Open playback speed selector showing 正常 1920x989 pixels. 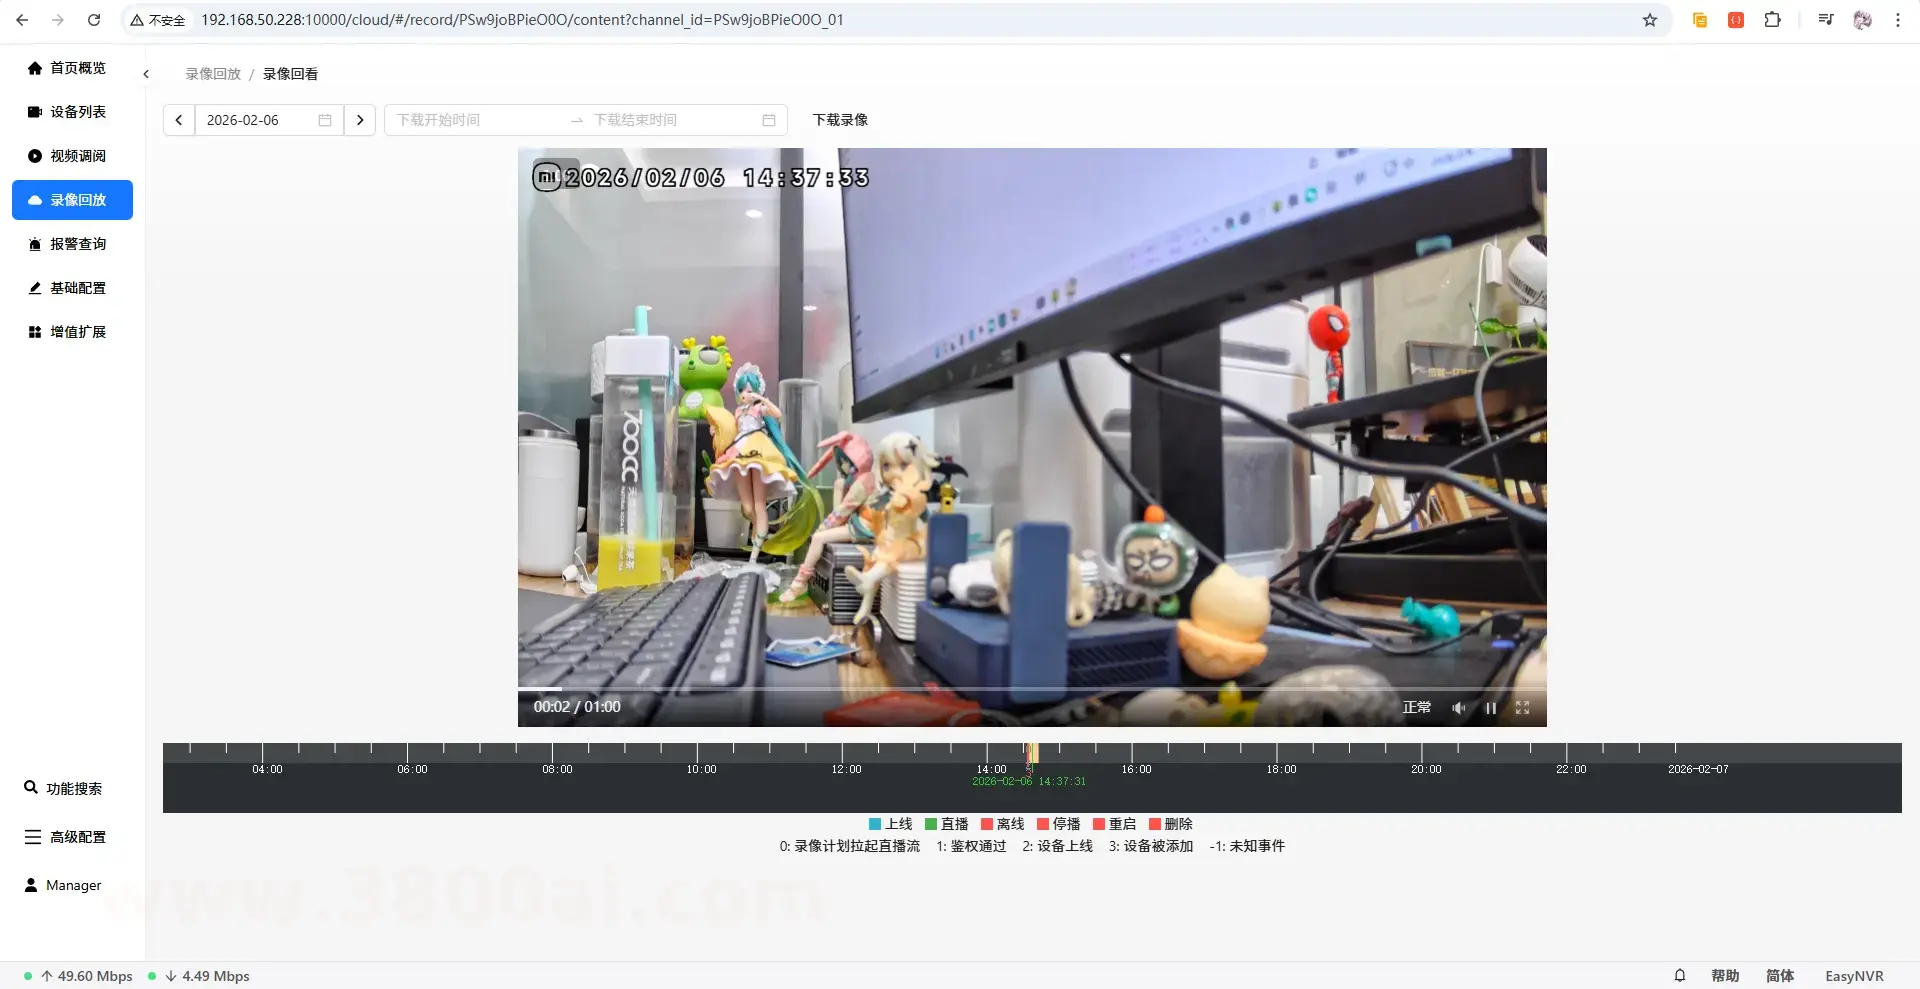1416,708
